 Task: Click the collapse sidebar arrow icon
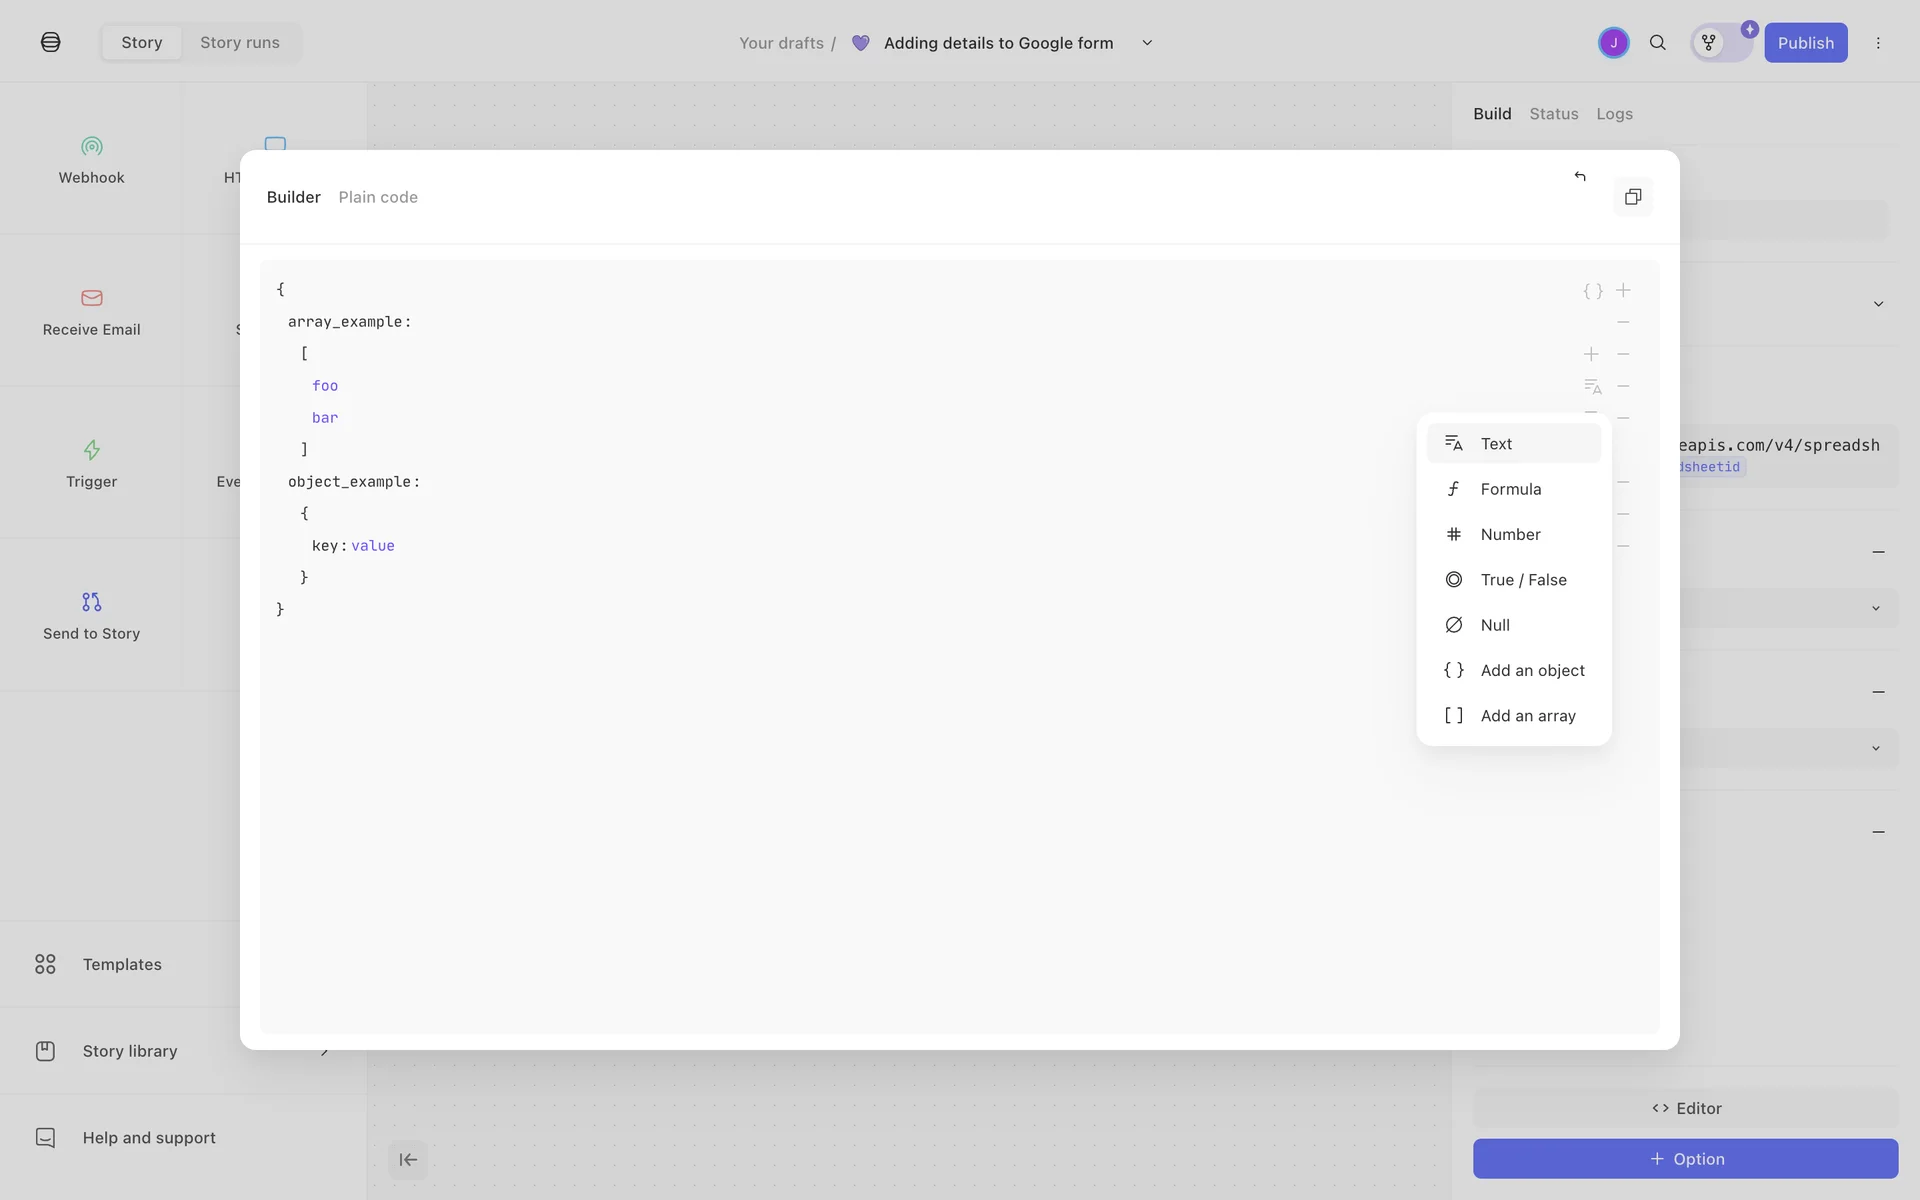click(x=408, y=1160)
